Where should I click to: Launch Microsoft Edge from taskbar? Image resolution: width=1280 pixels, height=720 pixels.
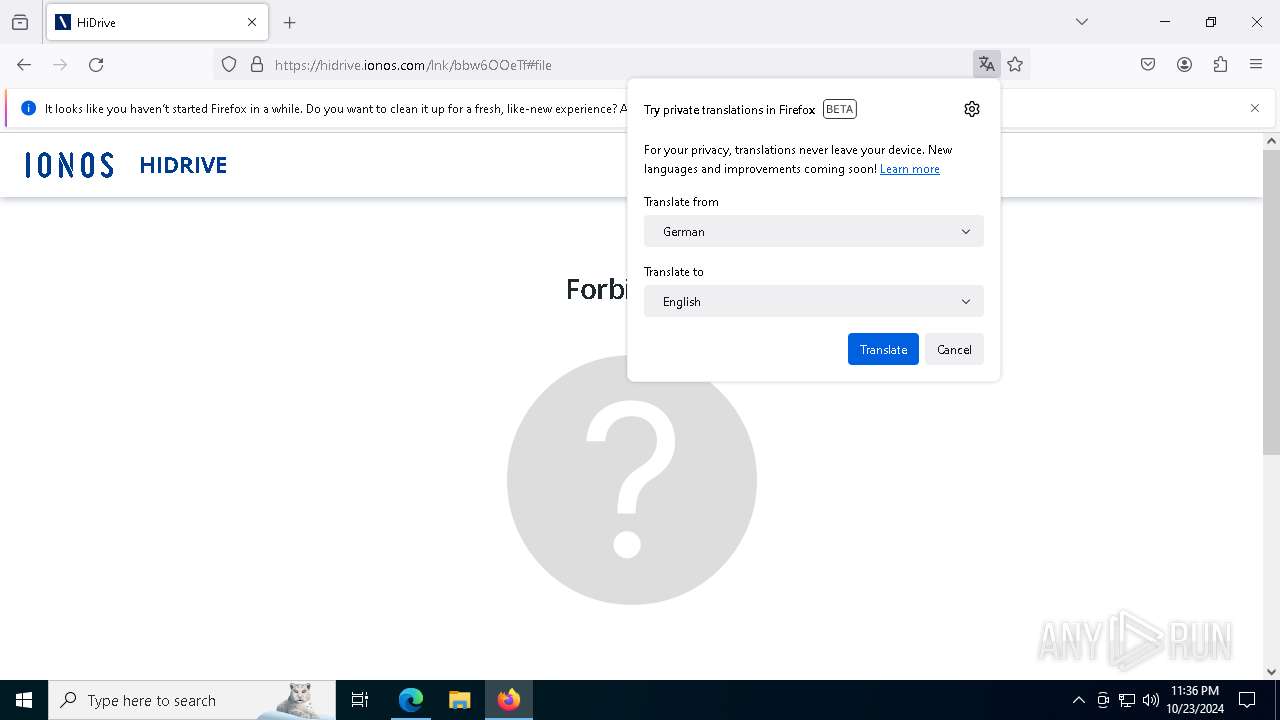pyautogui.click(x=411, y=700)
